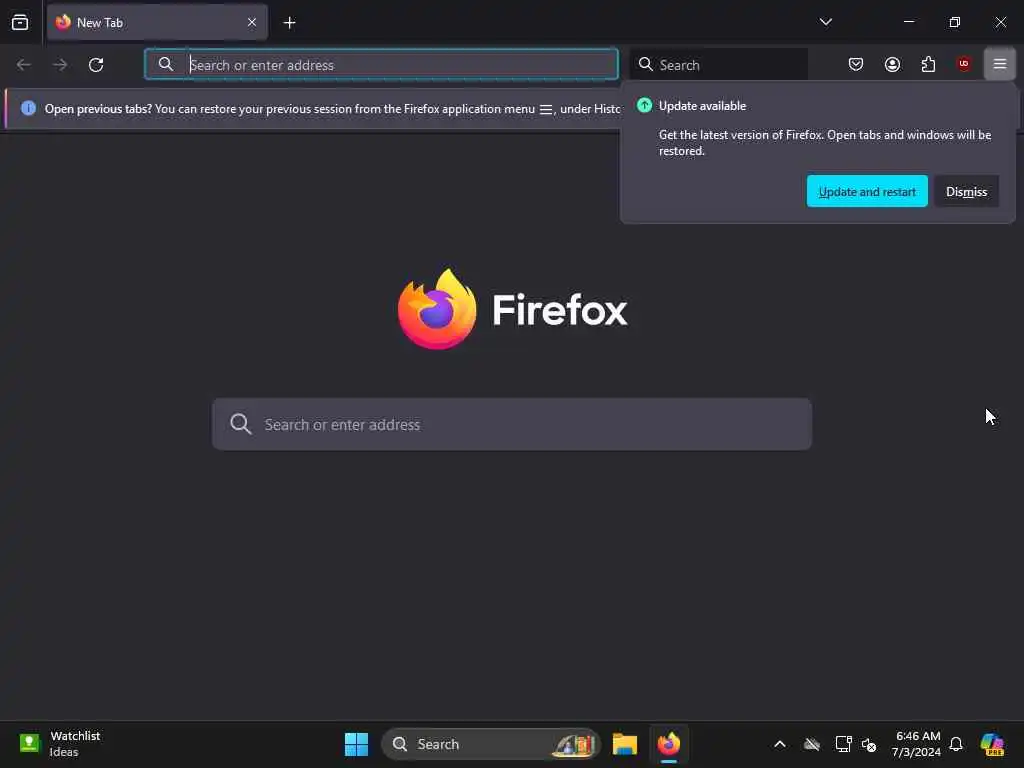1024x768 pixels.
Task: Open the Firefox account icon
Action: coord(892,64)
